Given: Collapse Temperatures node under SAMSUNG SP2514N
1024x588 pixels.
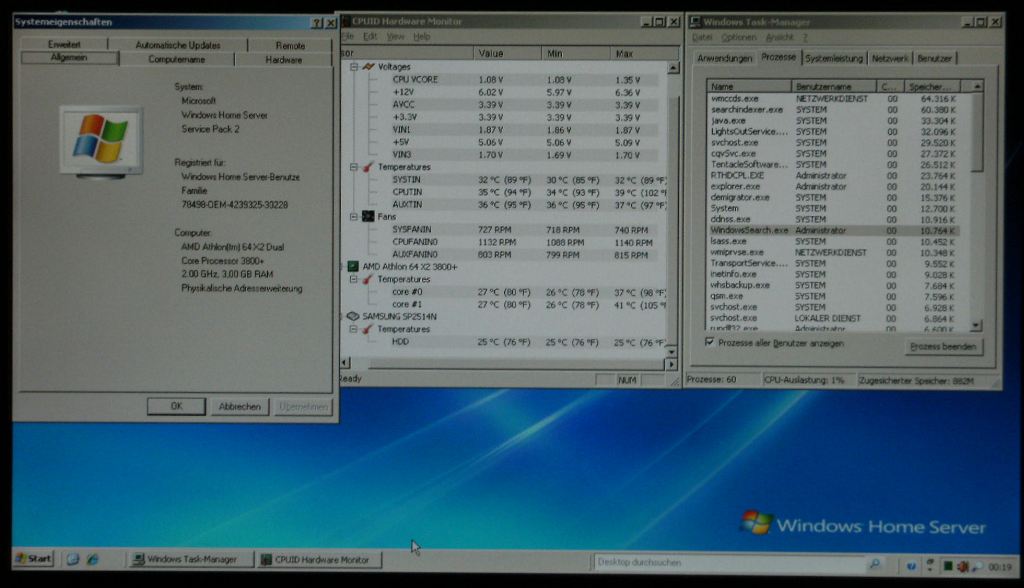Looking at the screenshot, I should (354, 329).
